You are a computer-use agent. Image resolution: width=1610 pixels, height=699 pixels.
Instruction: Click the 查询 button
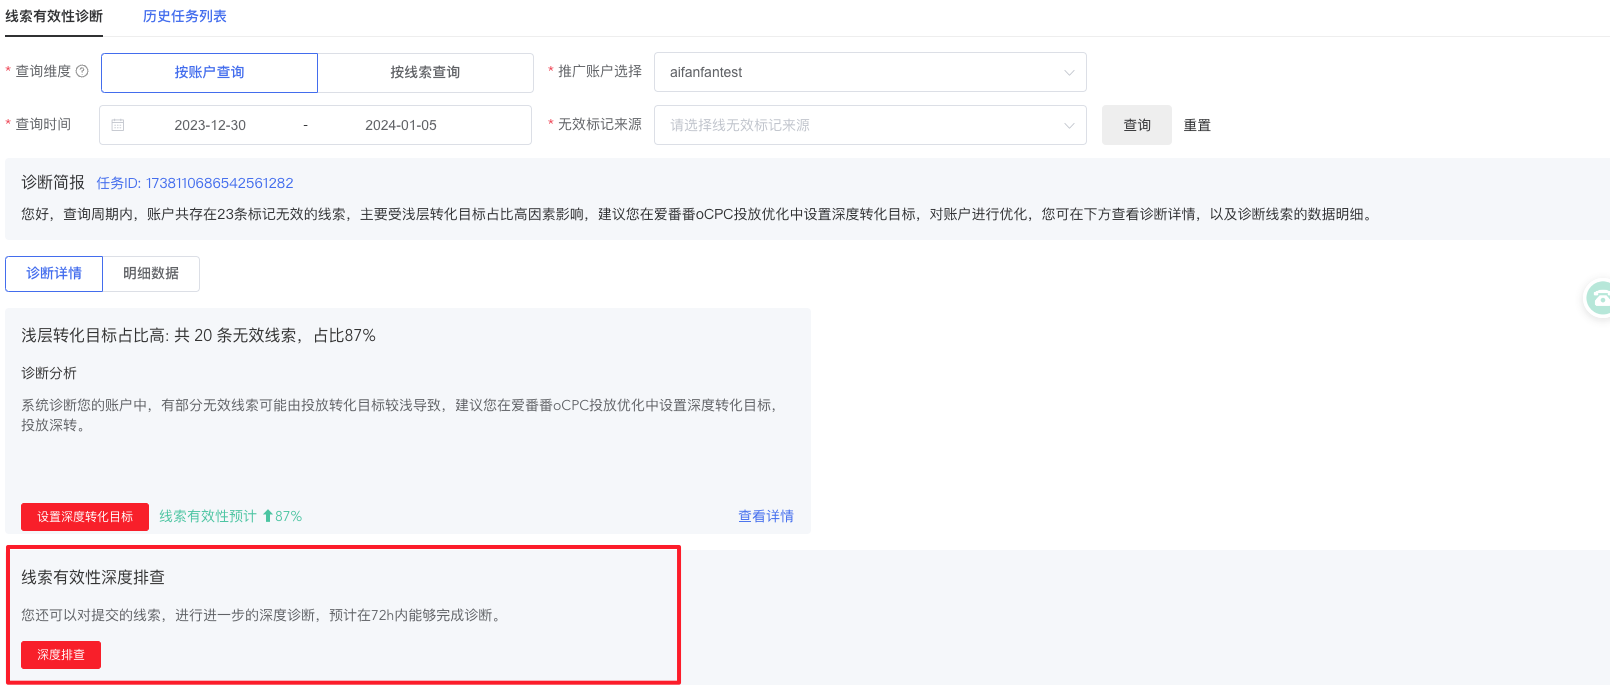1136,125
